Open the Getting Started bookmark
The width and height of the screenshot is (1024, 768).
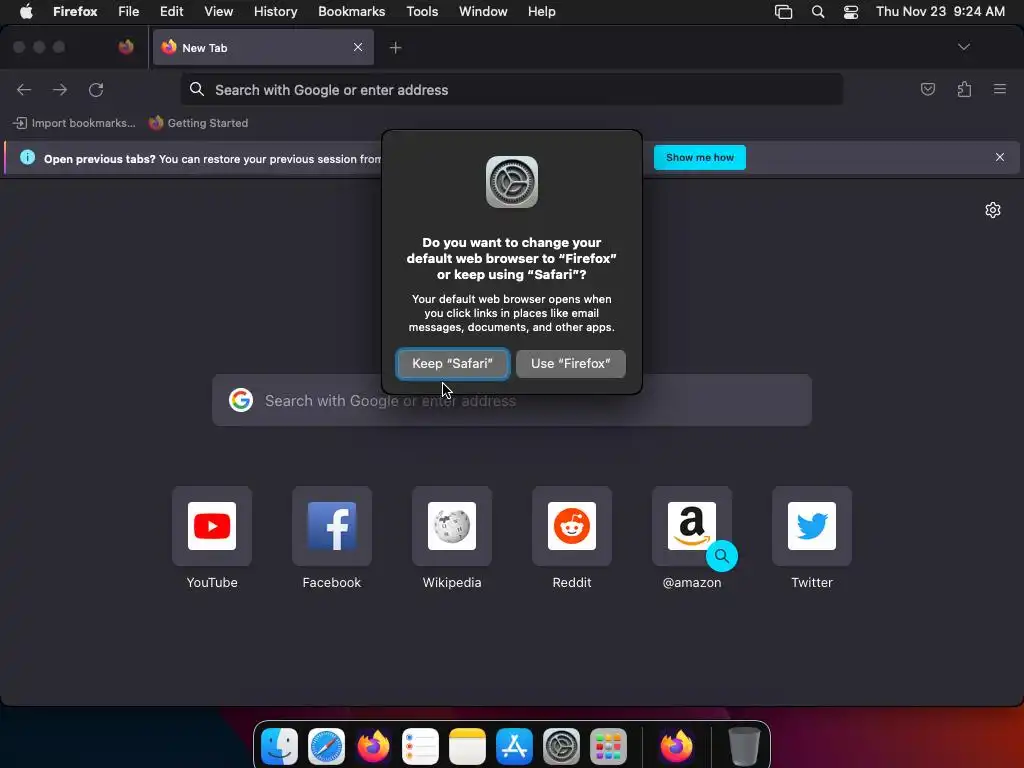click(x=199, y=123)
